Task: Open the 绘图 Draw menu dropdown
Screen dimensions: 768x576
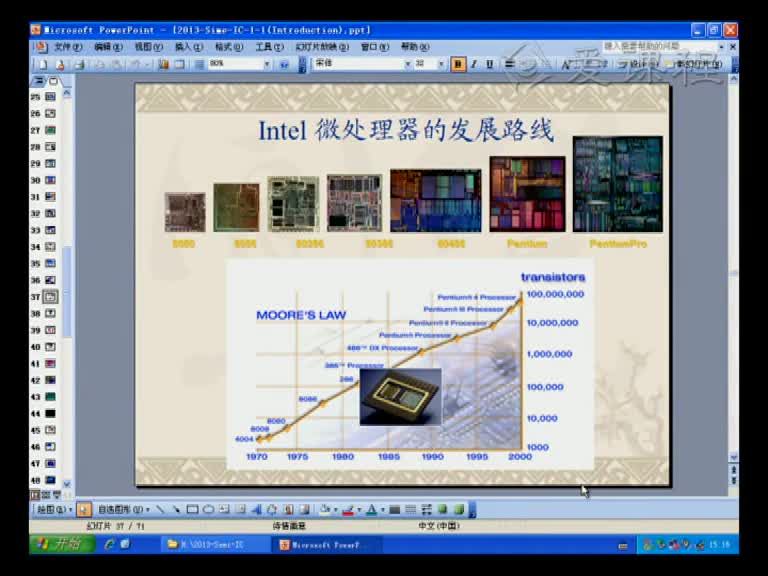Action: tap(54, 509)
